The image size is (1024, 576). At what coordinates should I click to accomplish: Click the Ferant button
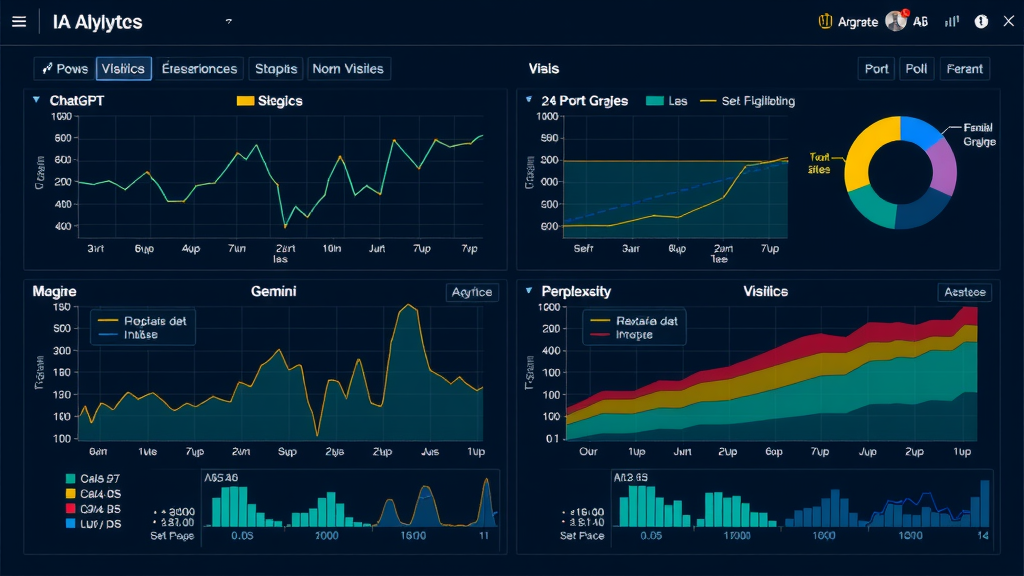(x=964, y=69)
